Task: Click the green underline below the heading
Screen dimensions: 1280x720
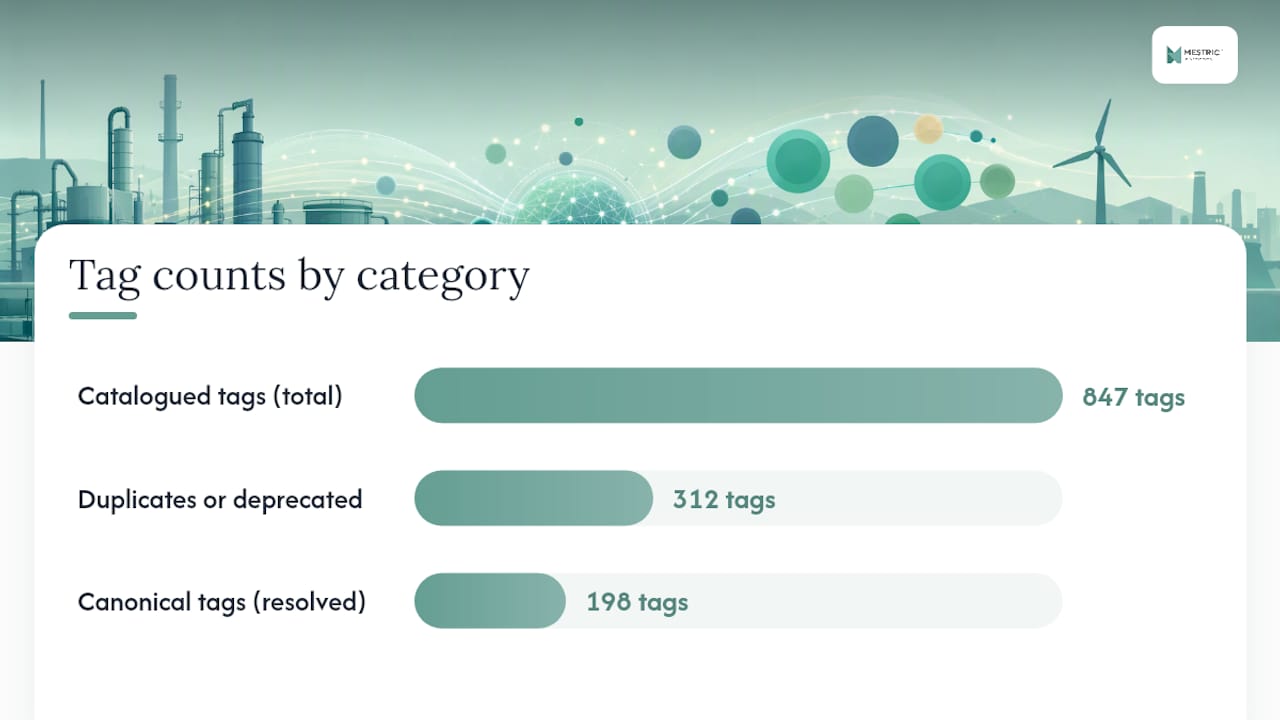Action: click(x=103, y=316)
